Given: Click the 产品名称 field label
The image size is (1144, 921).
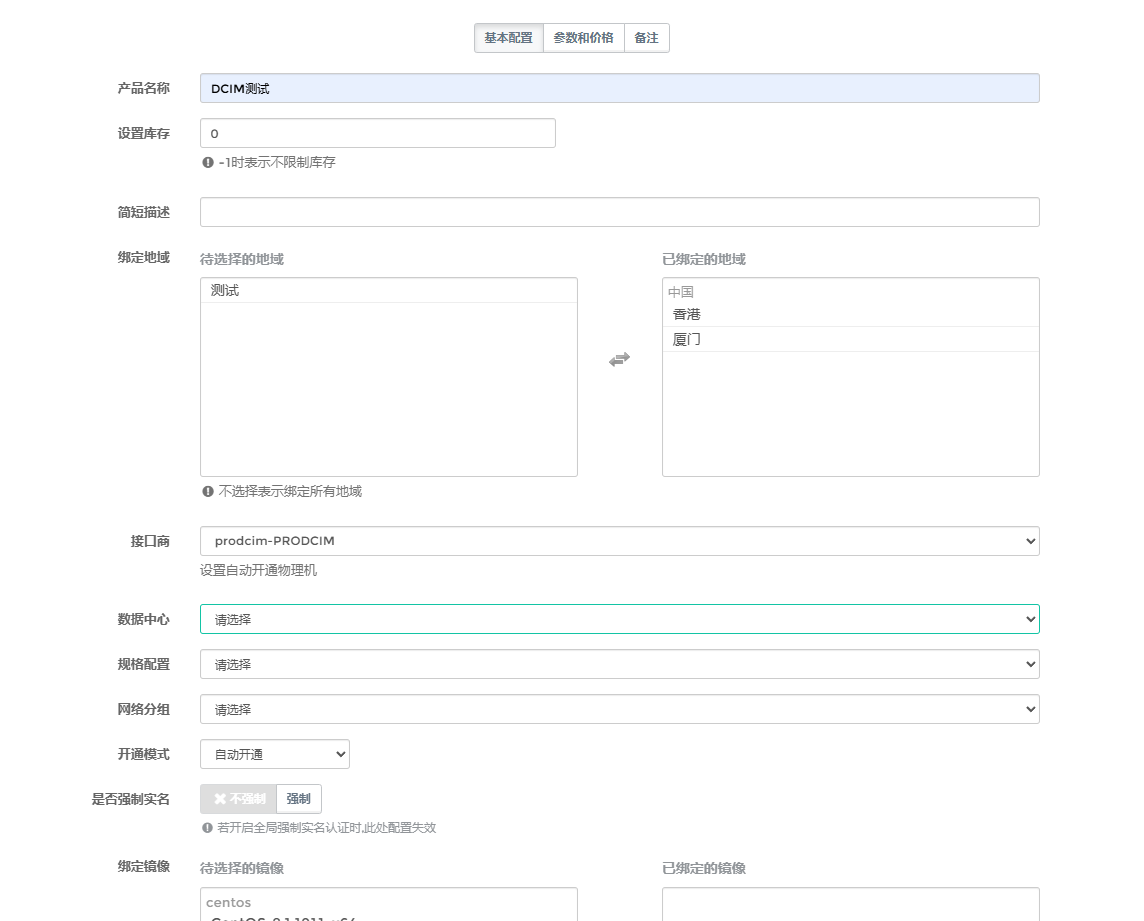Looking at the screenshot, I should coord(144,88).
